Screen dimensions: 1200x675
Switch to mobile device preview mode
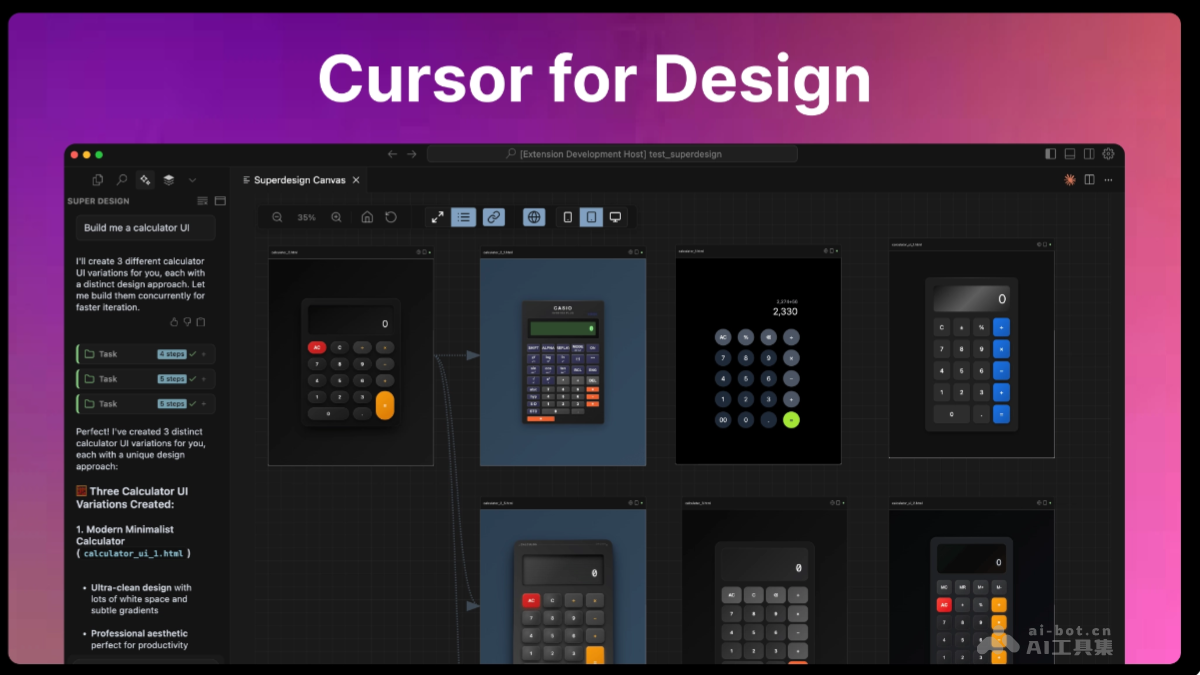pyautogui.click(x=566, y=217)
